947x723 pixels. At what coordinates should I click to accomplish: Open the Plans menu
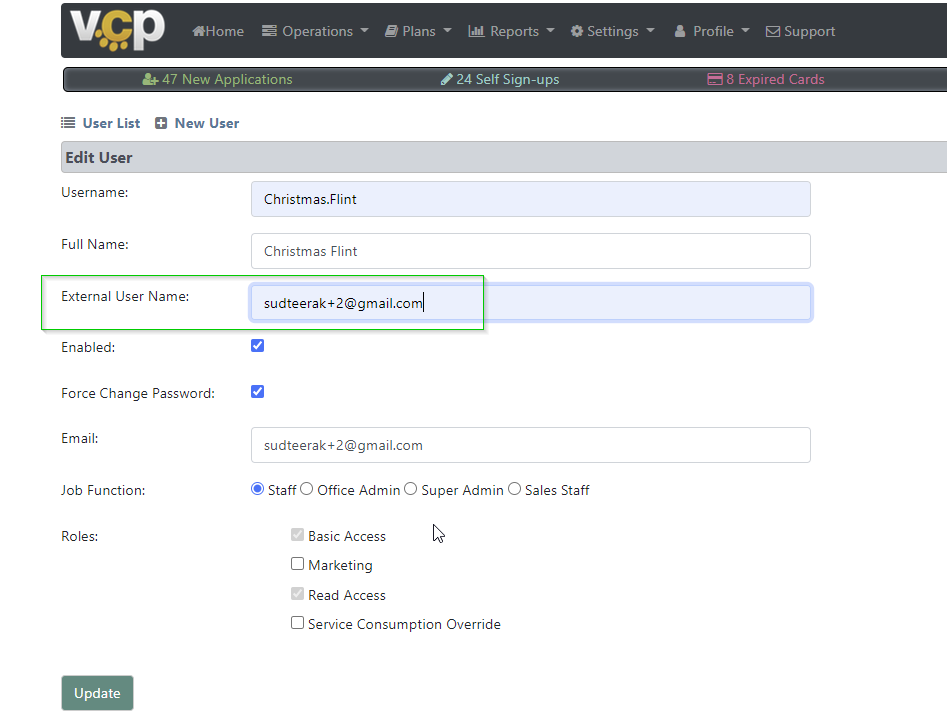click(x=418, y=31)
